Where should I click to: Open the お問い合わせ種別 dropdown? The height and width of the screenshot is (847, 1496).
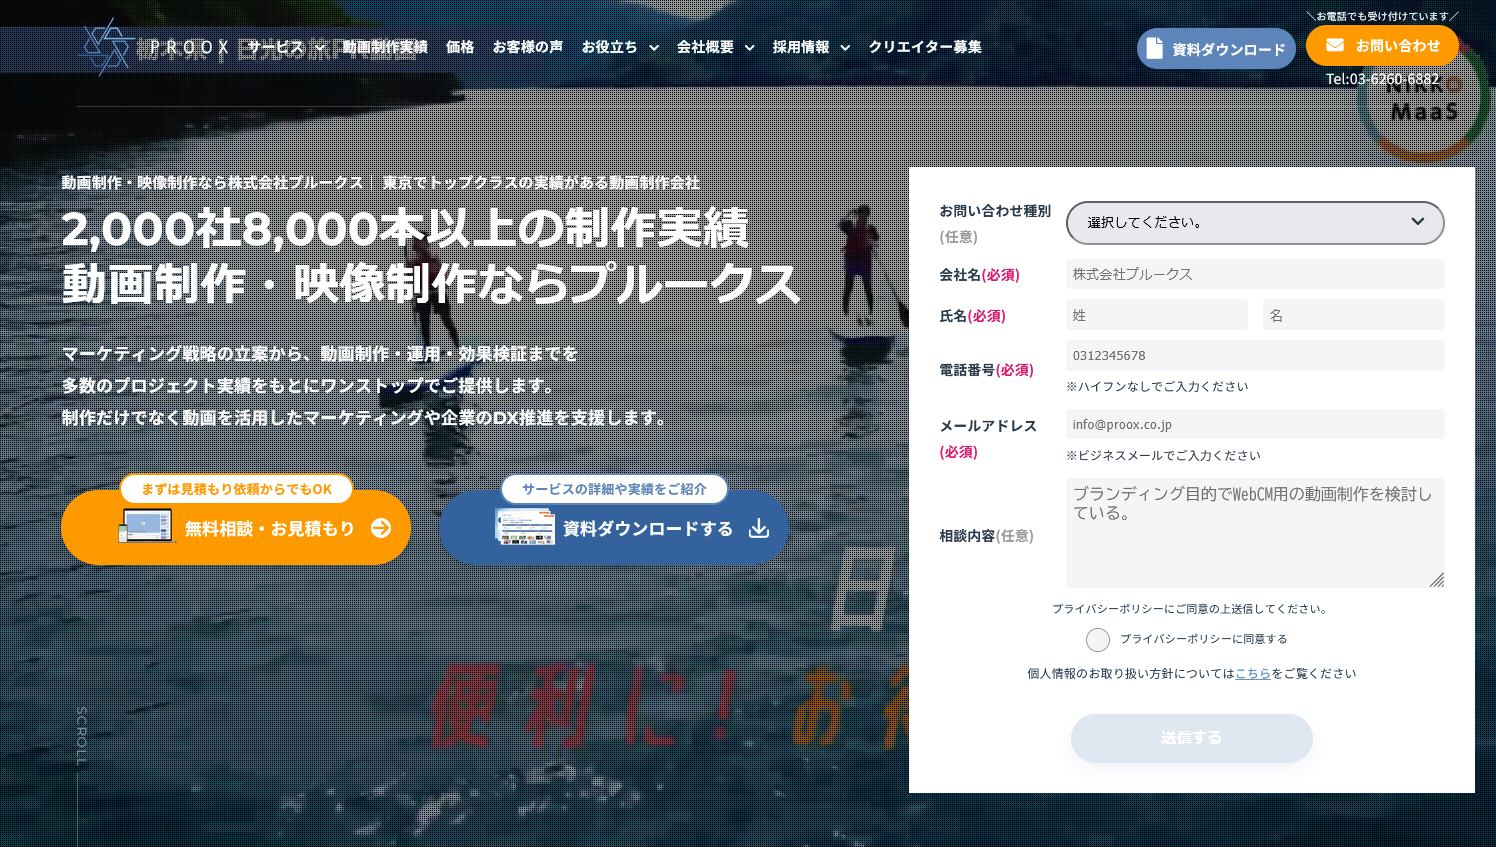(1254, 222)
